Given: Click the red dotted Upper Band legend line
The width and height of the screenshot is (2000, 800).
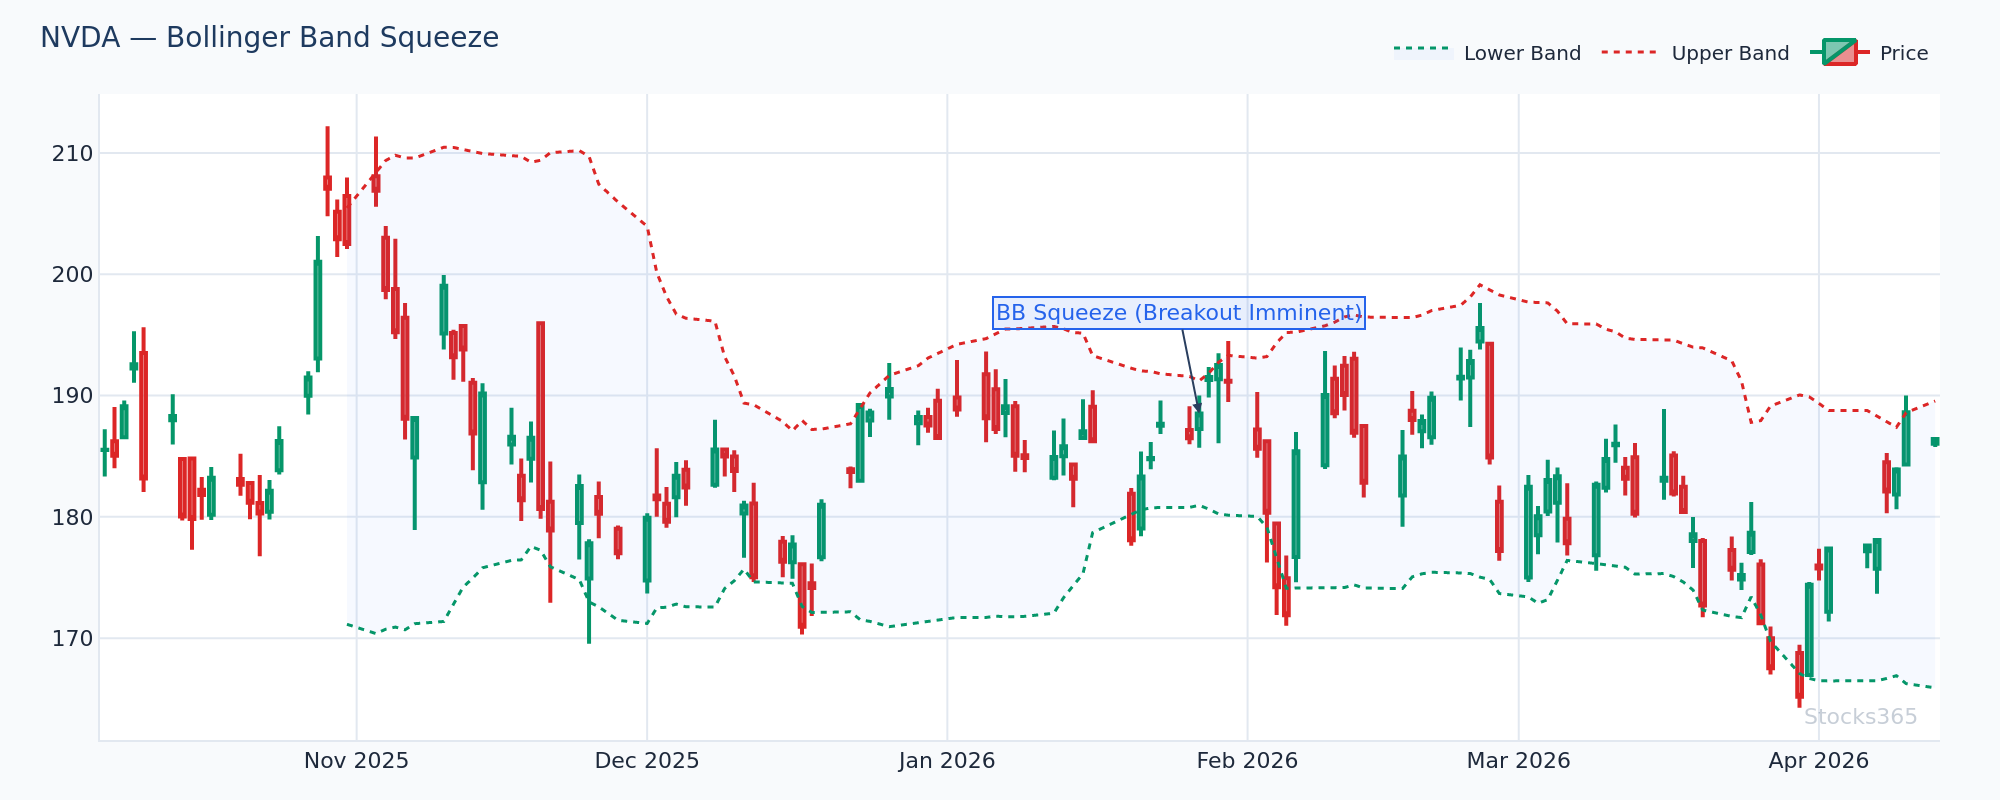Looking at the screenshot, I should (1631, 52).
